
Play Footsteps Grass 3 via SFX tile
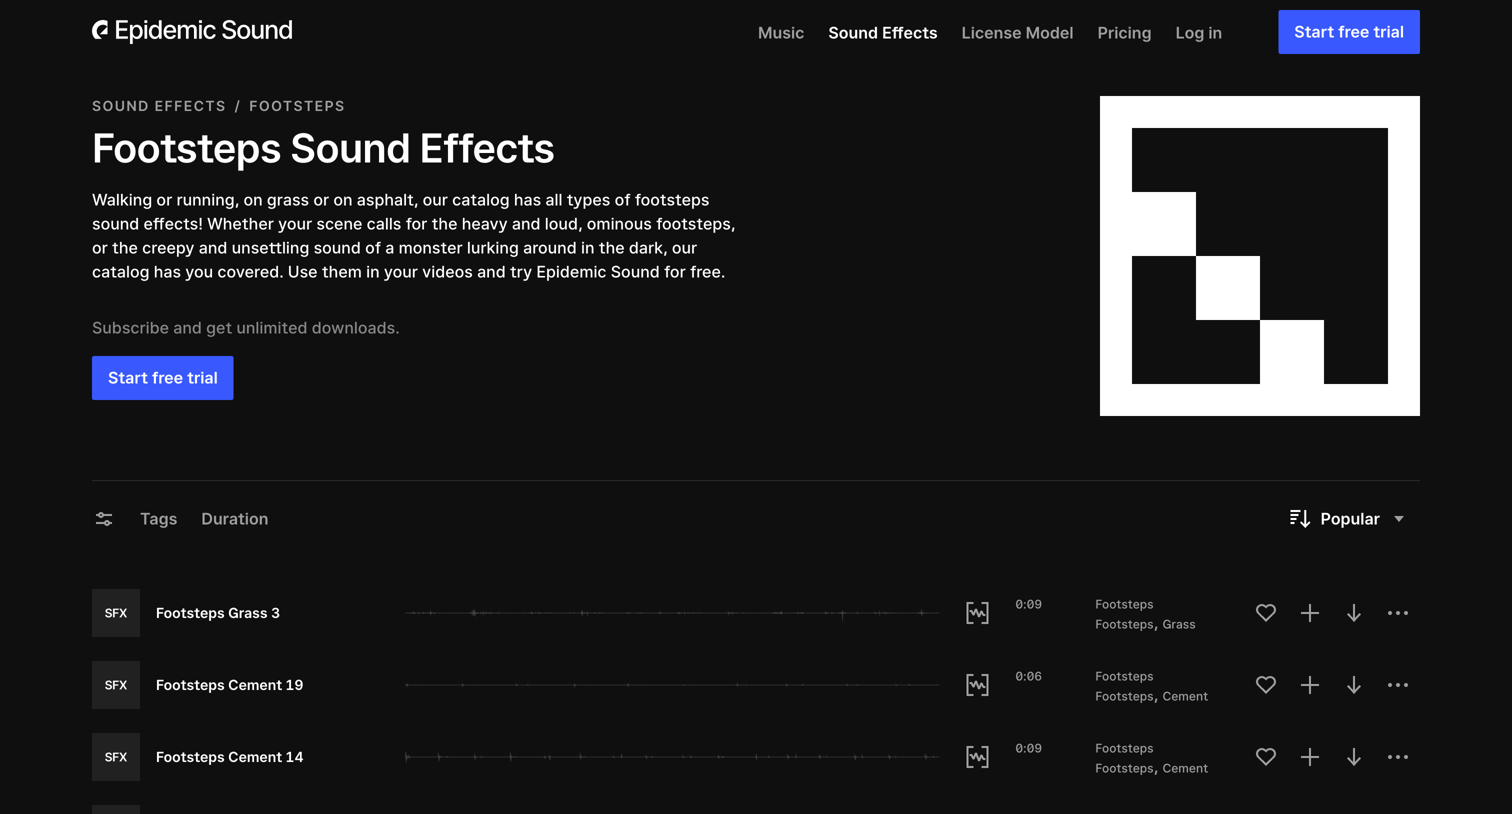point(116,613)
